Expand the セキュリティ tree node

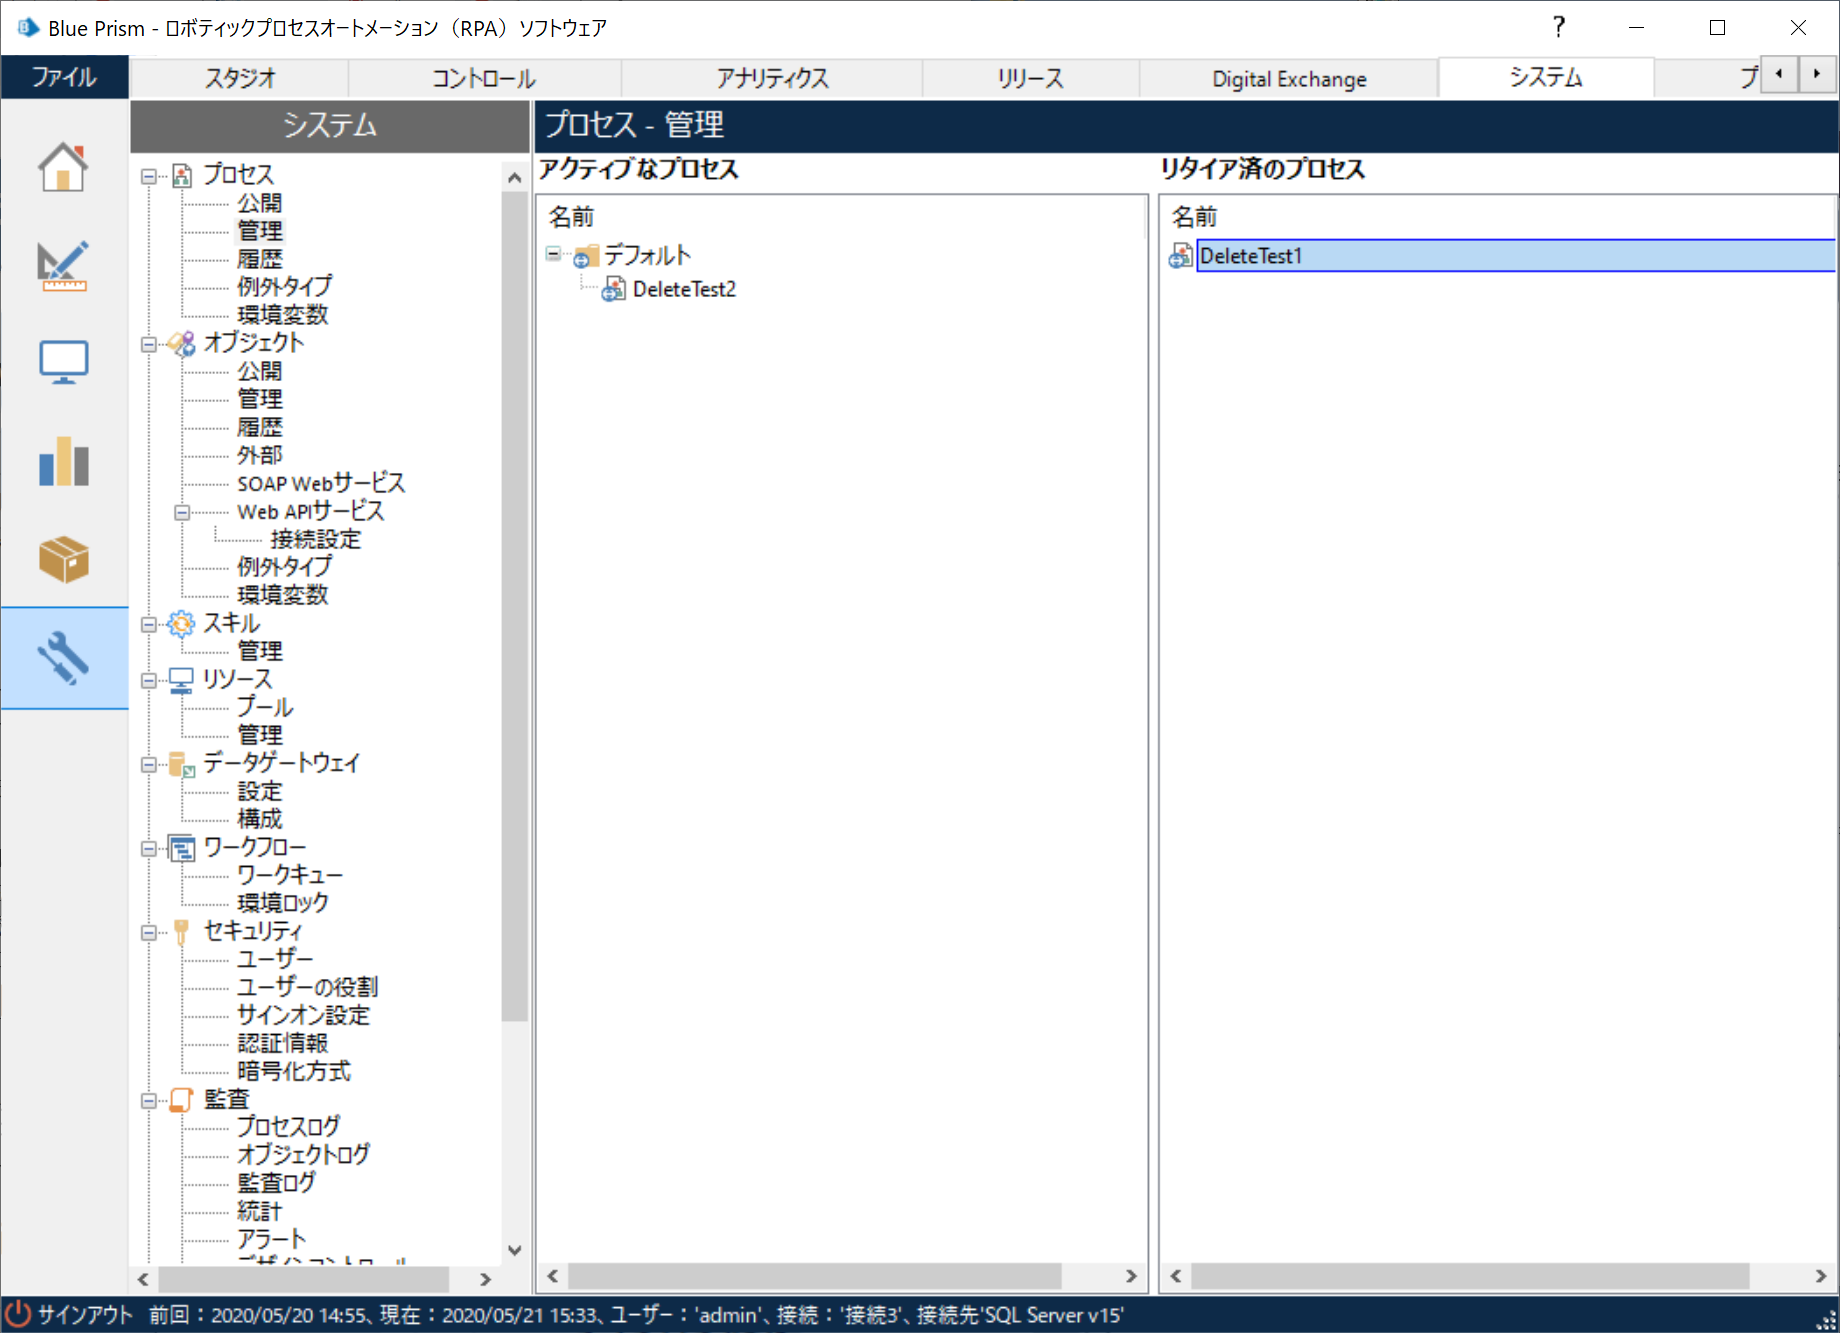[150, 931]
